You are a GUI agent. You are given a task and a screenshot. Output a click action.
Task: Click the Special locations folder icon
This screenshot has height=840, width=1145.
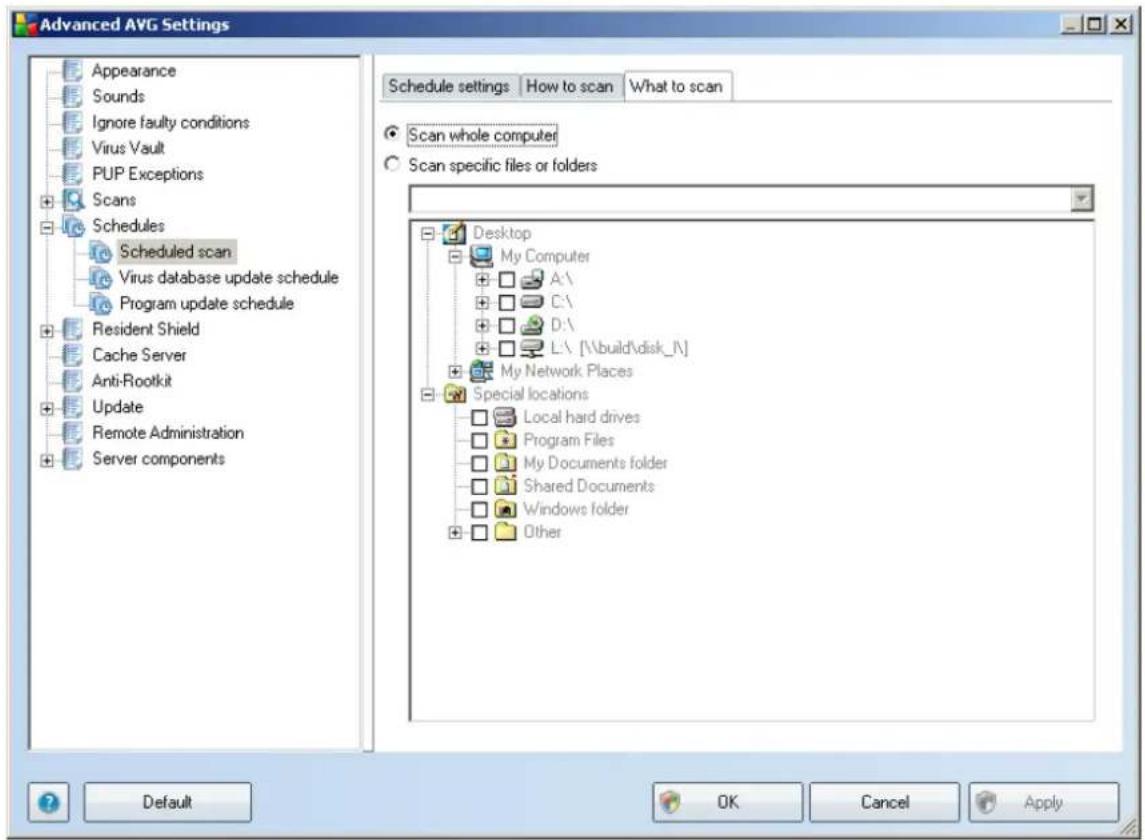click(454, 394)
